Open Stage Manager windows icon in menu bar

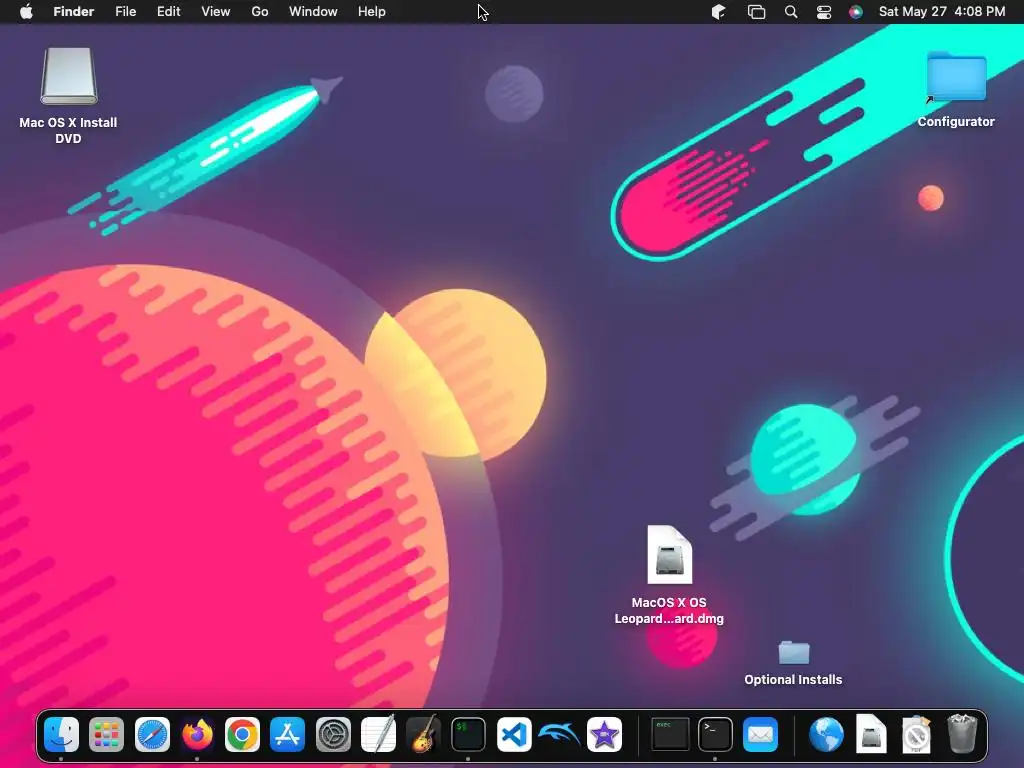pyautogui.click(x=756, y=12)
